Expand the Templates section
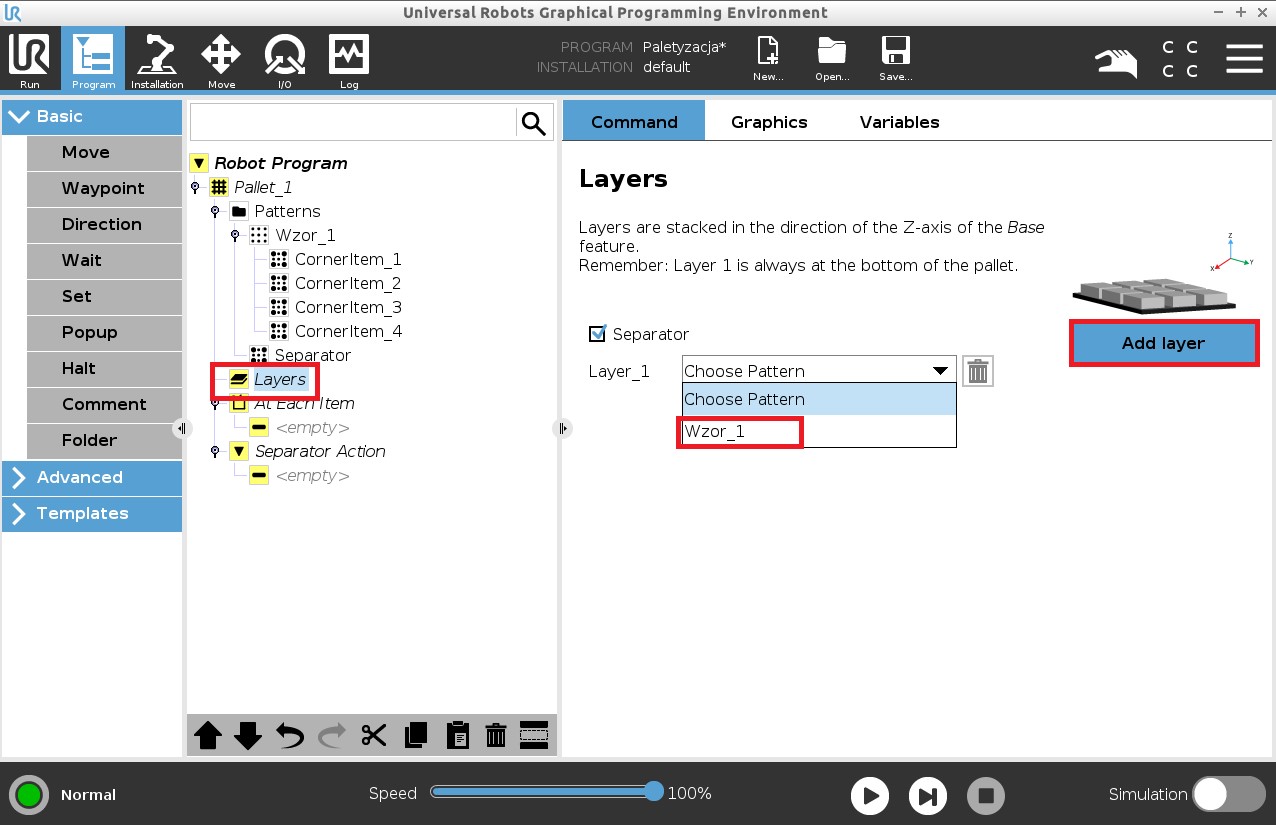Screen dimensions: 1276x825 click(92, 513)
